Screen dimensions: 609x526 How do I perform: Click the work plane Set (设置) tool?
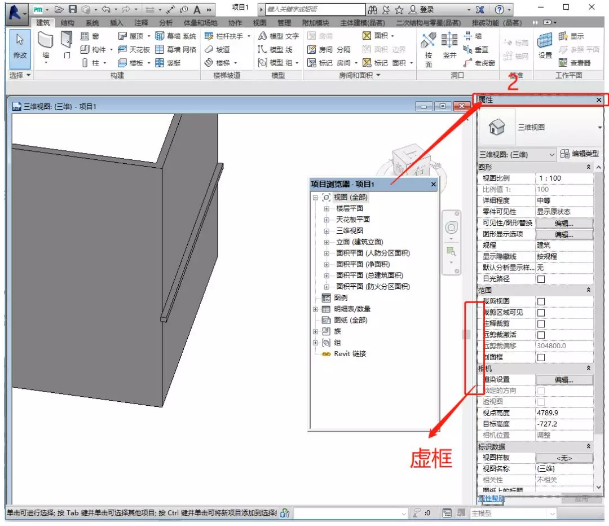click(545, 45)
